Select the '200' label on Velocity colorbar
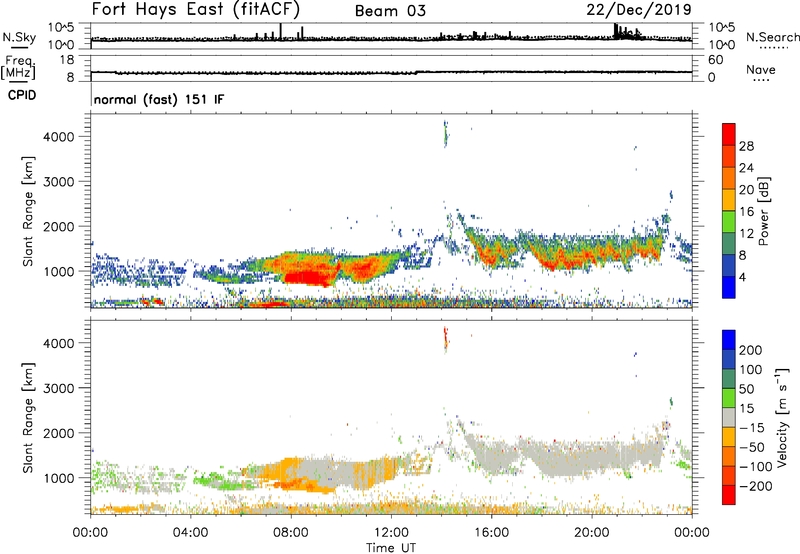Screen dimensions: 800x554 click(x=751, y=350)
